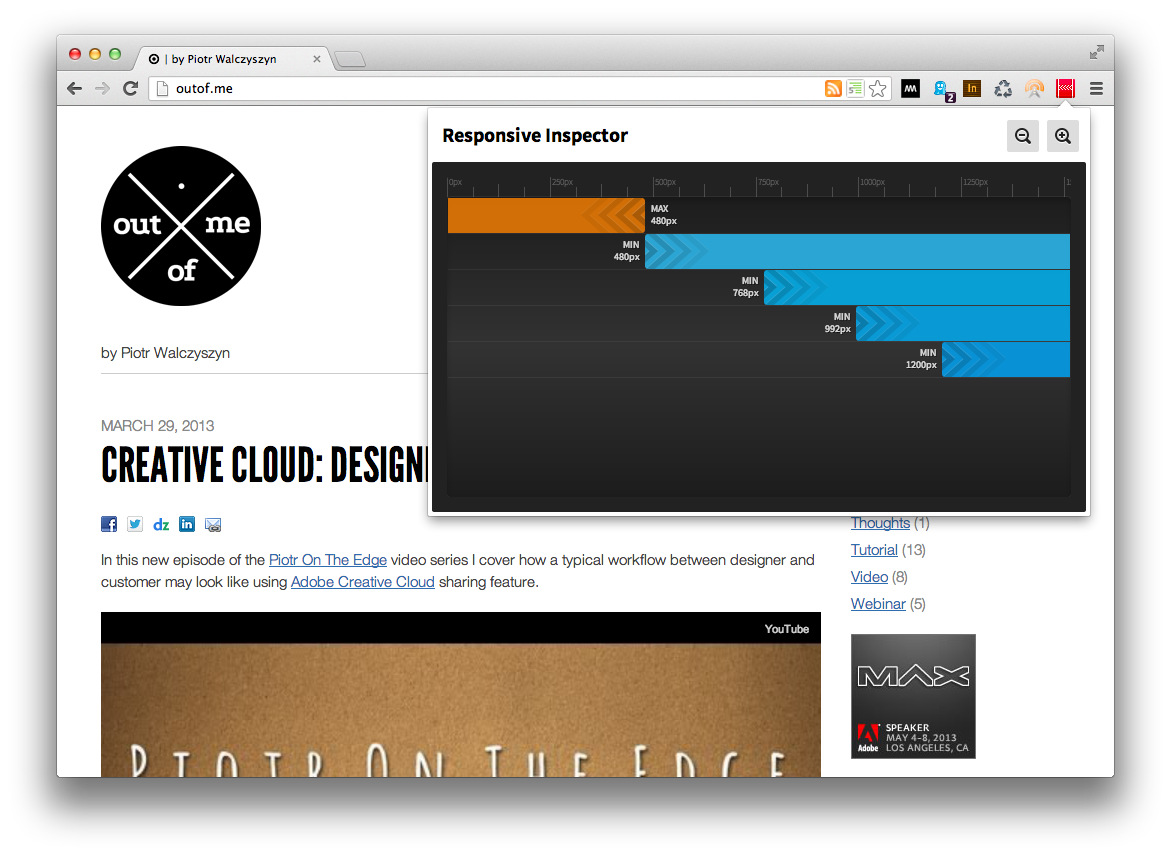Share the post on LinkedIn
This screenshot has height=856, width=1171.
pyautogui.click(x=187, y=524)
